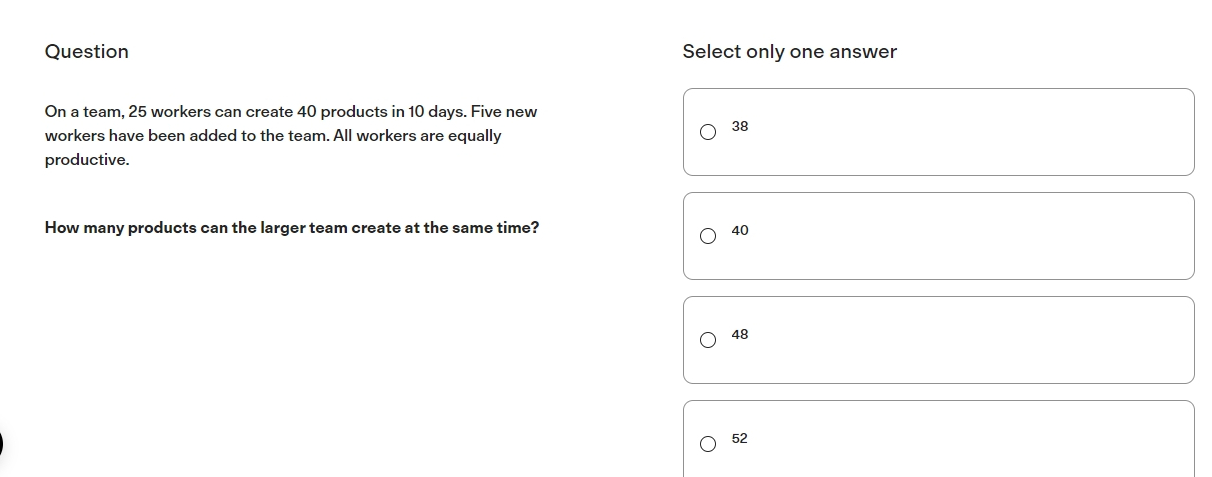This screenshot has height=477, width=1212.
Task: Click the bold 'How many products' question text
Action: 292,228
